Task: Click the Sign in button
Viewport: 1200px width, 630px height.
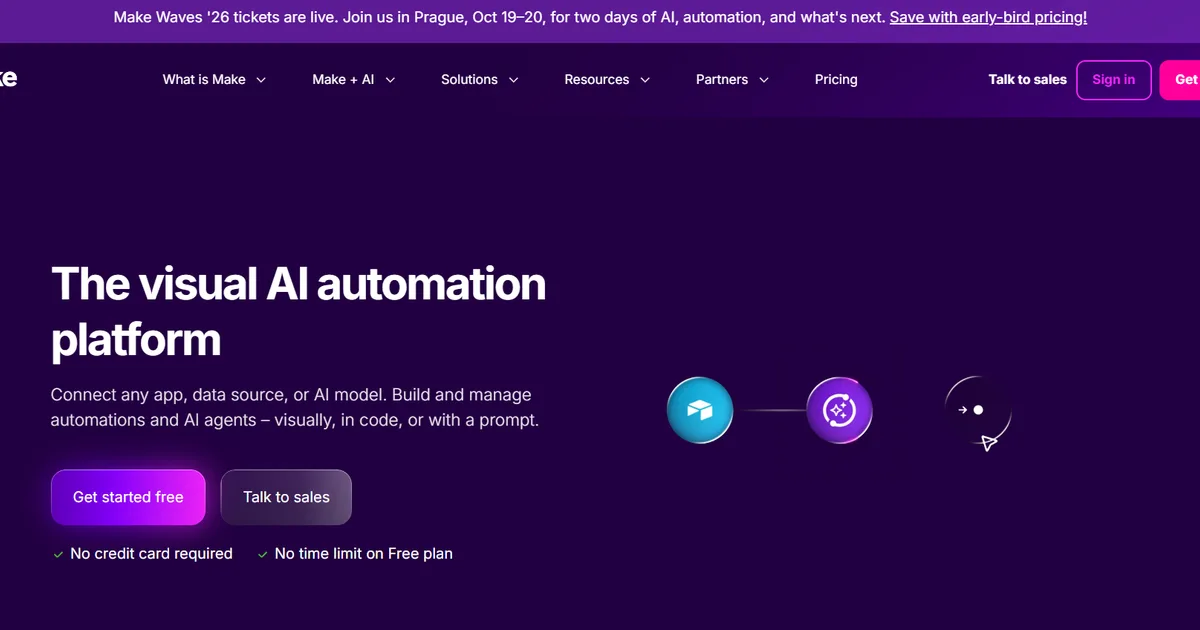Action: pyautogui.click(x=1114, y=80)
